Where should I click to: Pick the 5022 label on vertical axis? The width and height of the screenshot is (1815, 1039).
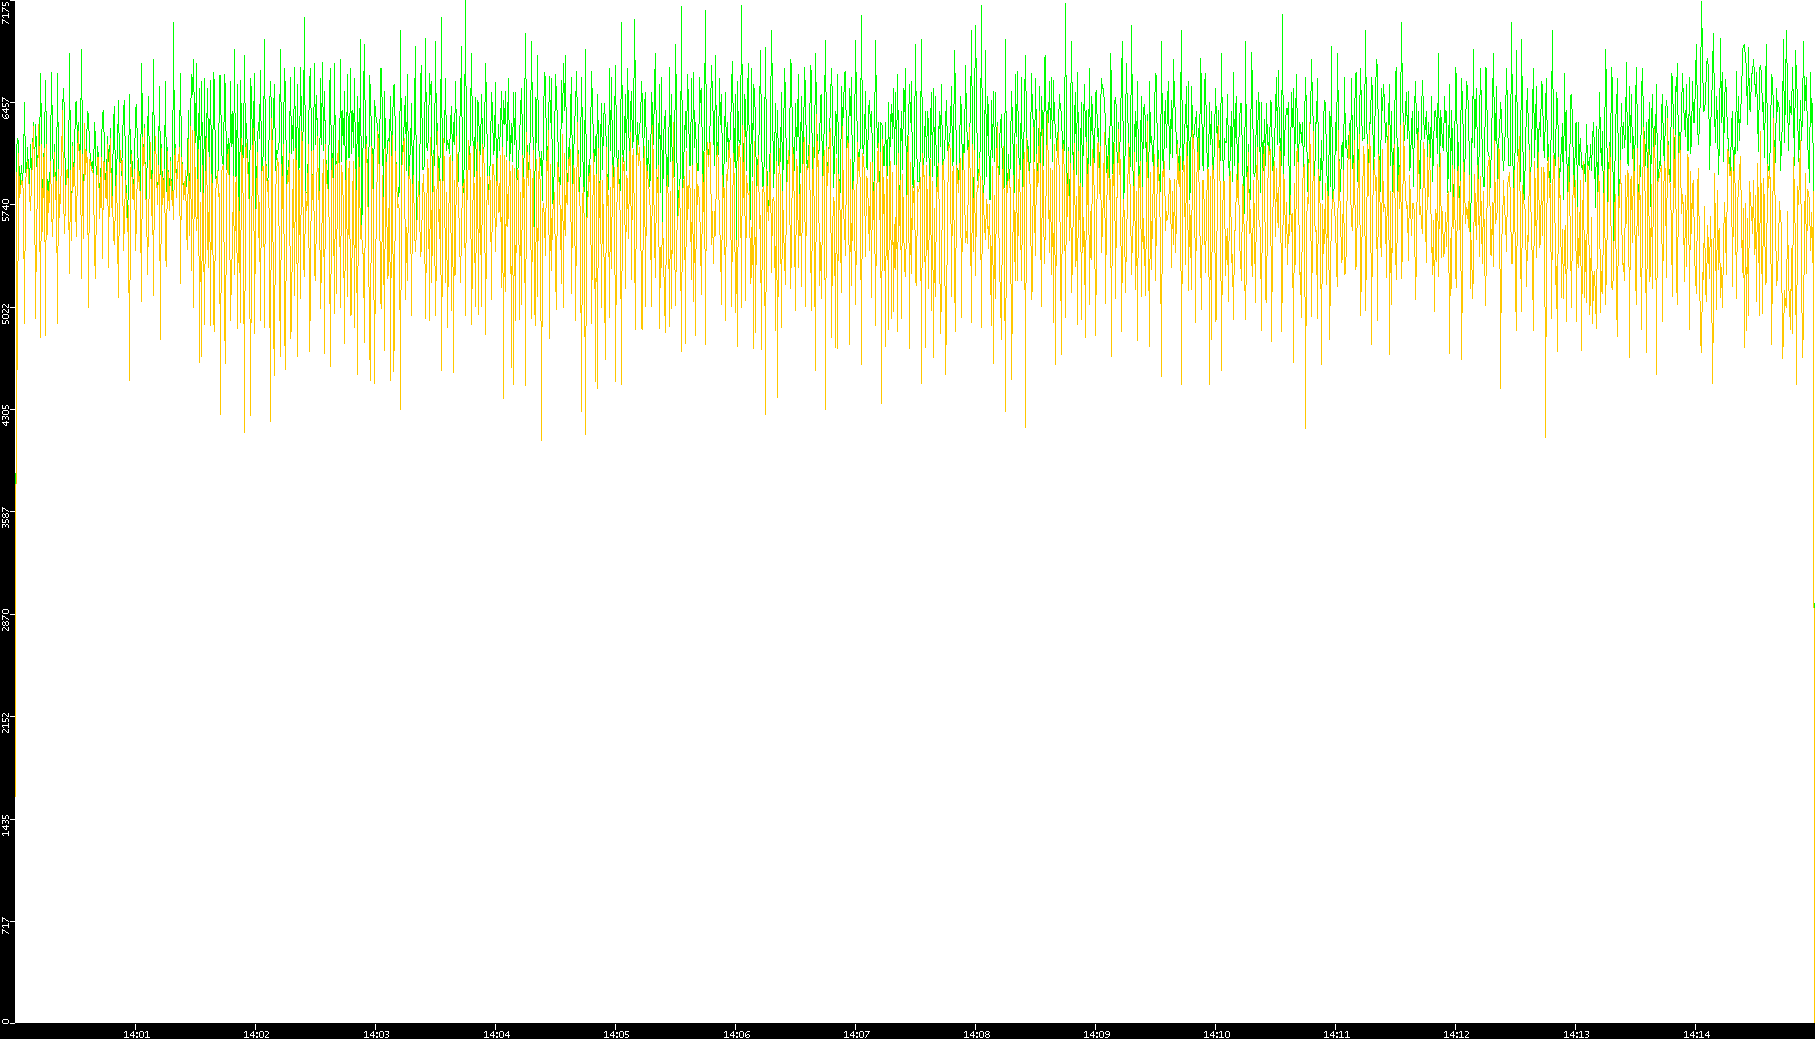[7, 313]
